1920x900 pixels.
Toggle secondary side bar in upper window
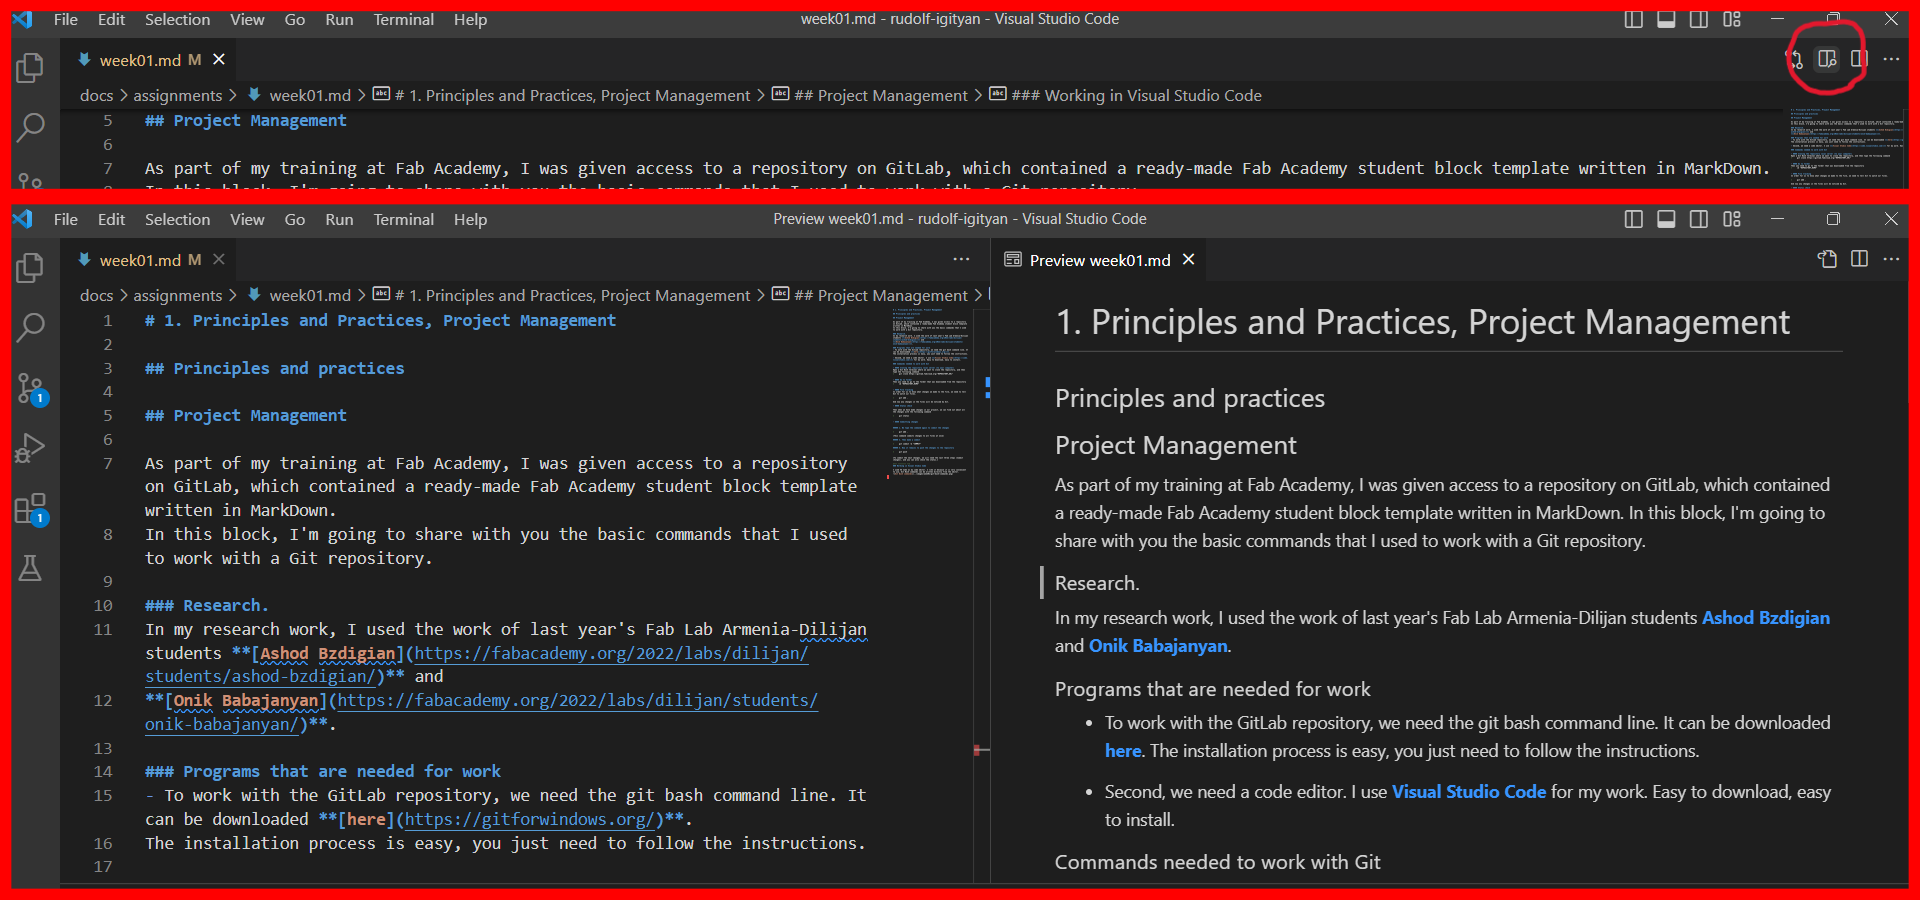point(1699,19)
